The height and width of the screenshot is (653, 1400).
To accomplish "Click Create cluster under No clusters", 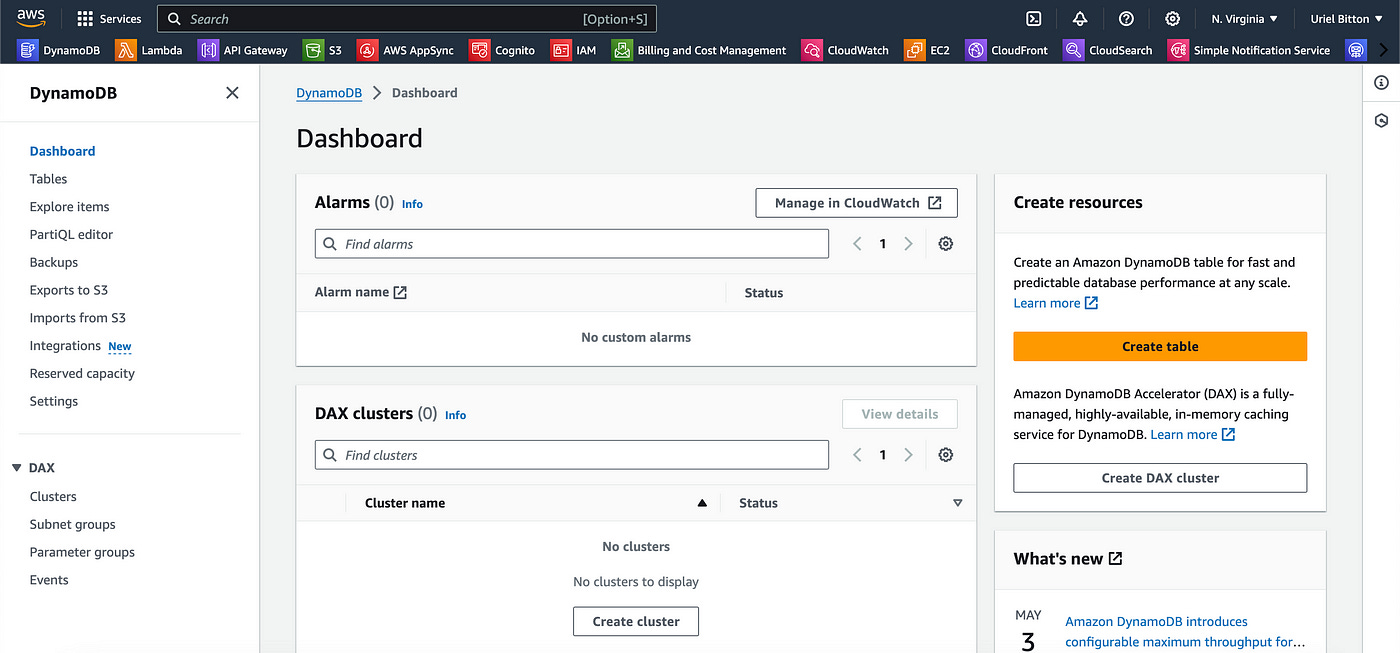I will point(636,621).
